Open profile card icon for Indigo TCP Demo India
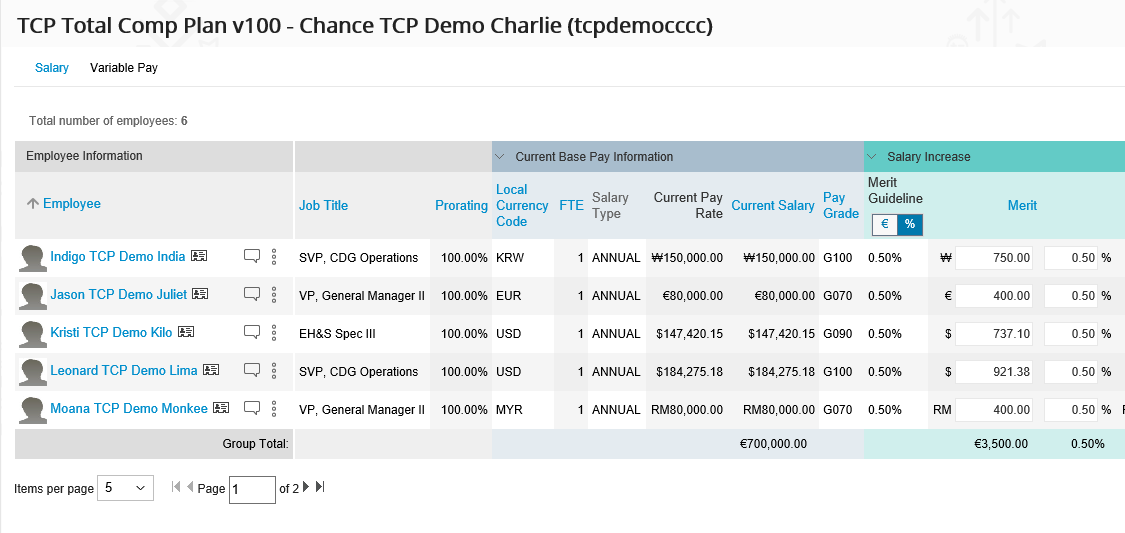1125x533 pixels. click(x=200, y=257)
